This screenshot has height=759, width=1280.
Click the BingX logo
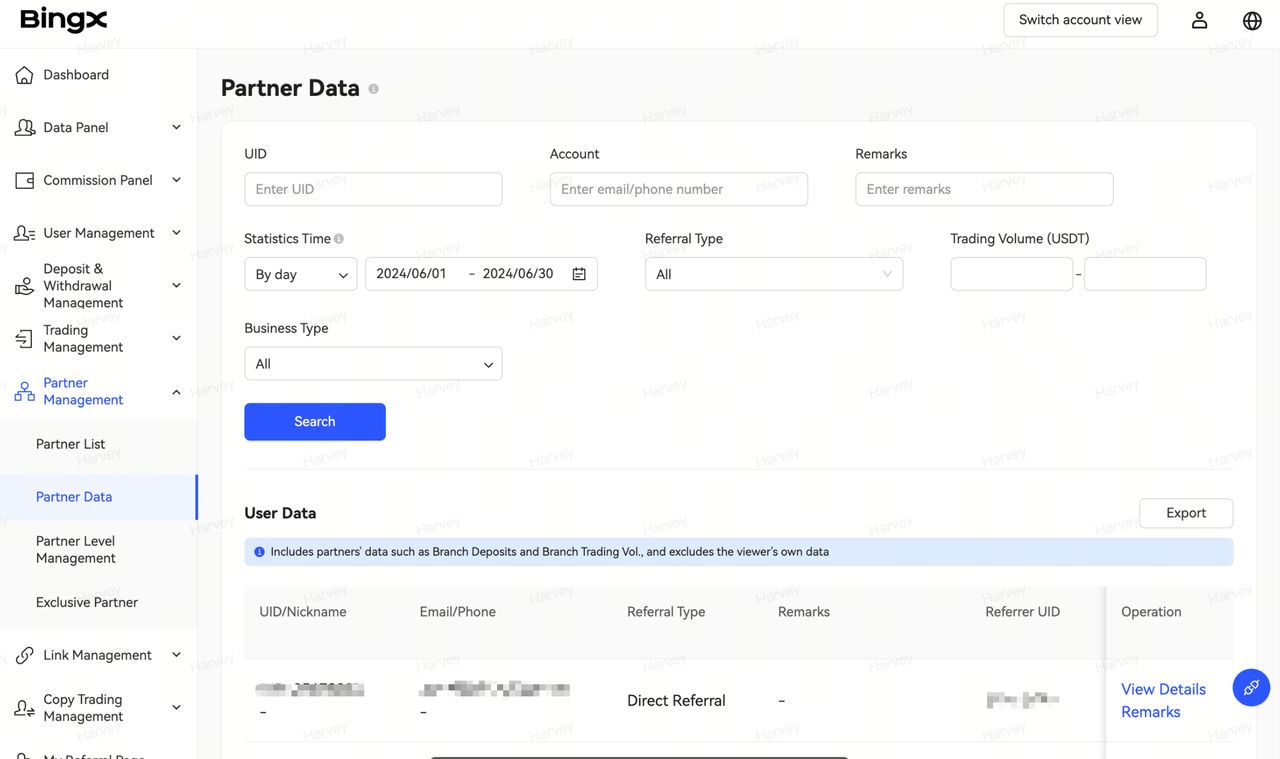tap(63, 20)
